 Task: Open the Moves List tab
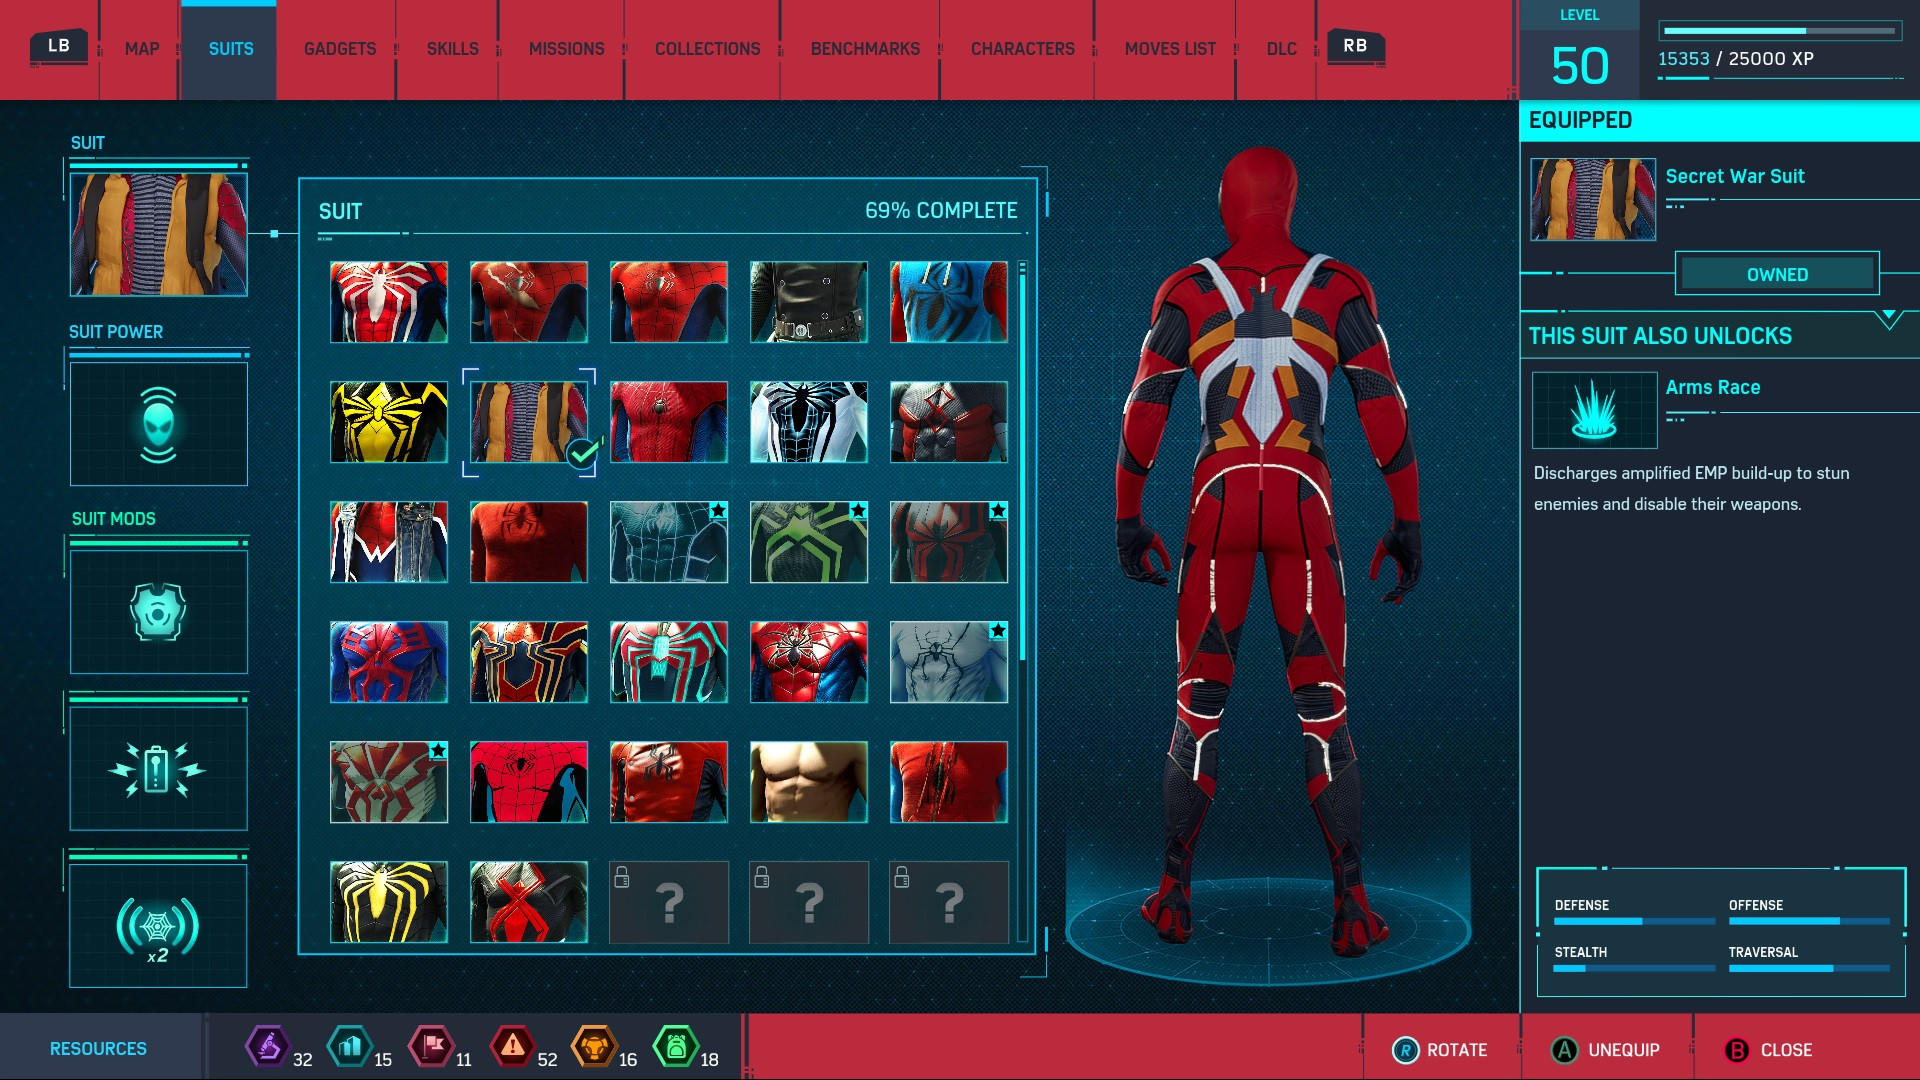[x=1170, y=49]
